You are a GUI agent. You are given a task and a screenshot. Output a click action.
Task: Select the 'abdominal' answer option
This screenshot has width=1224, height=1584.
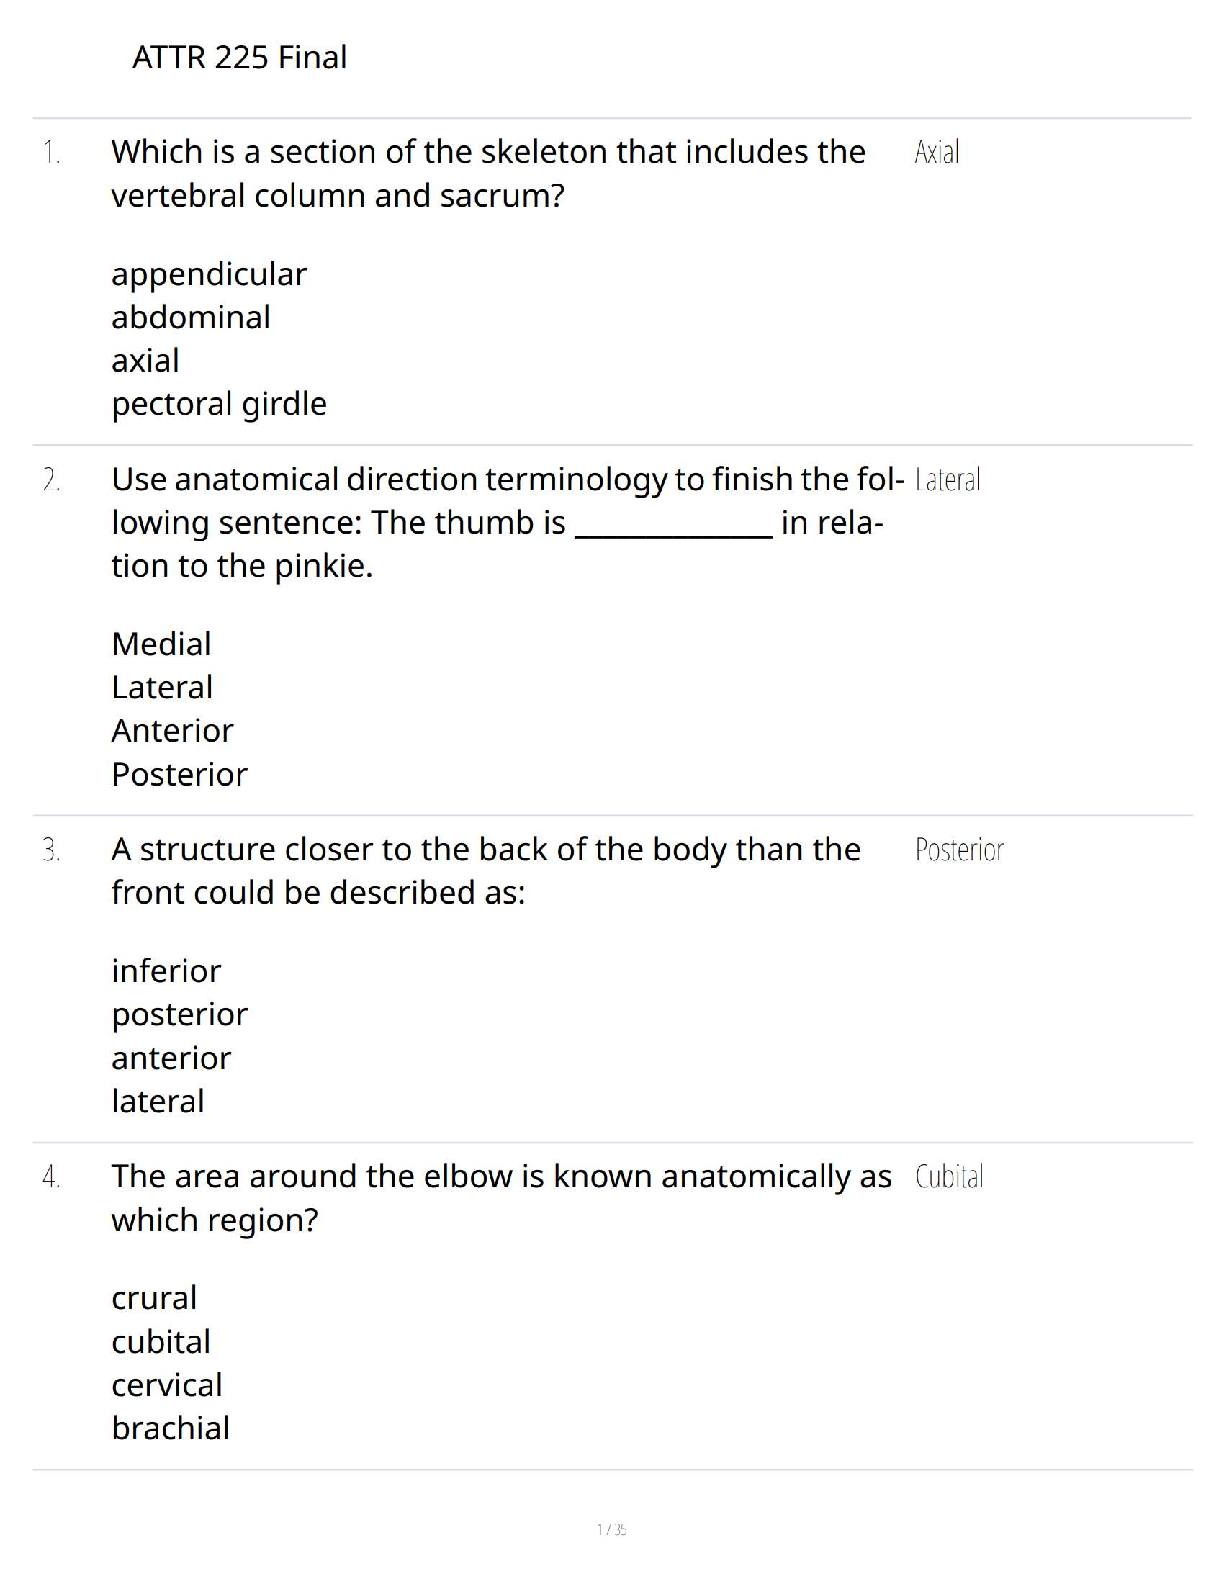click(191, 317)
